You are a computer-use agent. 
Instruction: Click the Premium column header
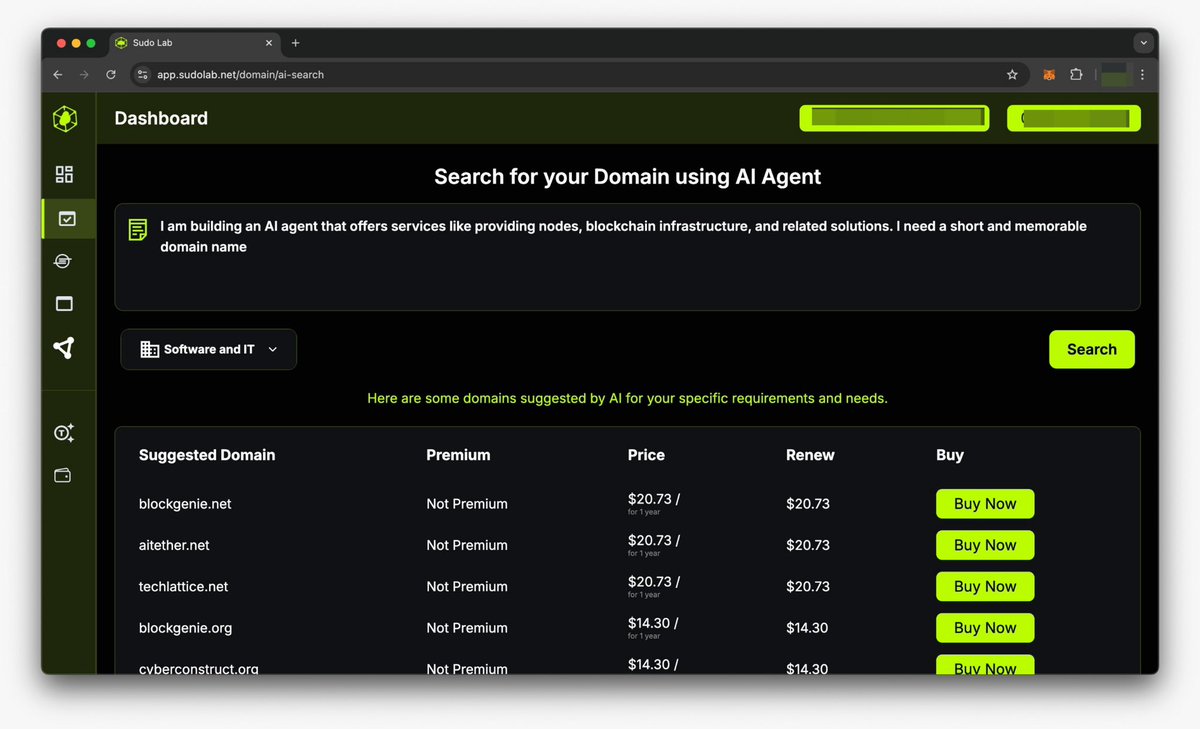point(458,455)
